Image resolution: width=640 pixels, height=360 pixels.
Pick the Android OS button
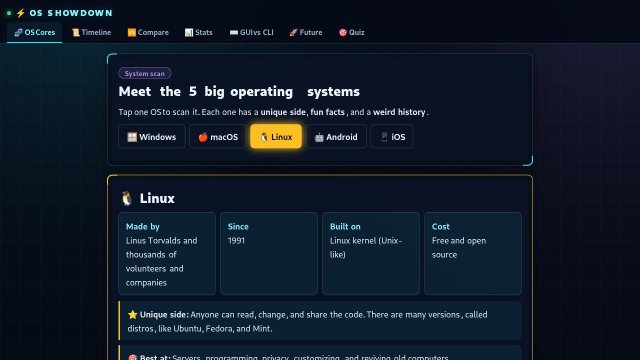[x=336, y=137]
